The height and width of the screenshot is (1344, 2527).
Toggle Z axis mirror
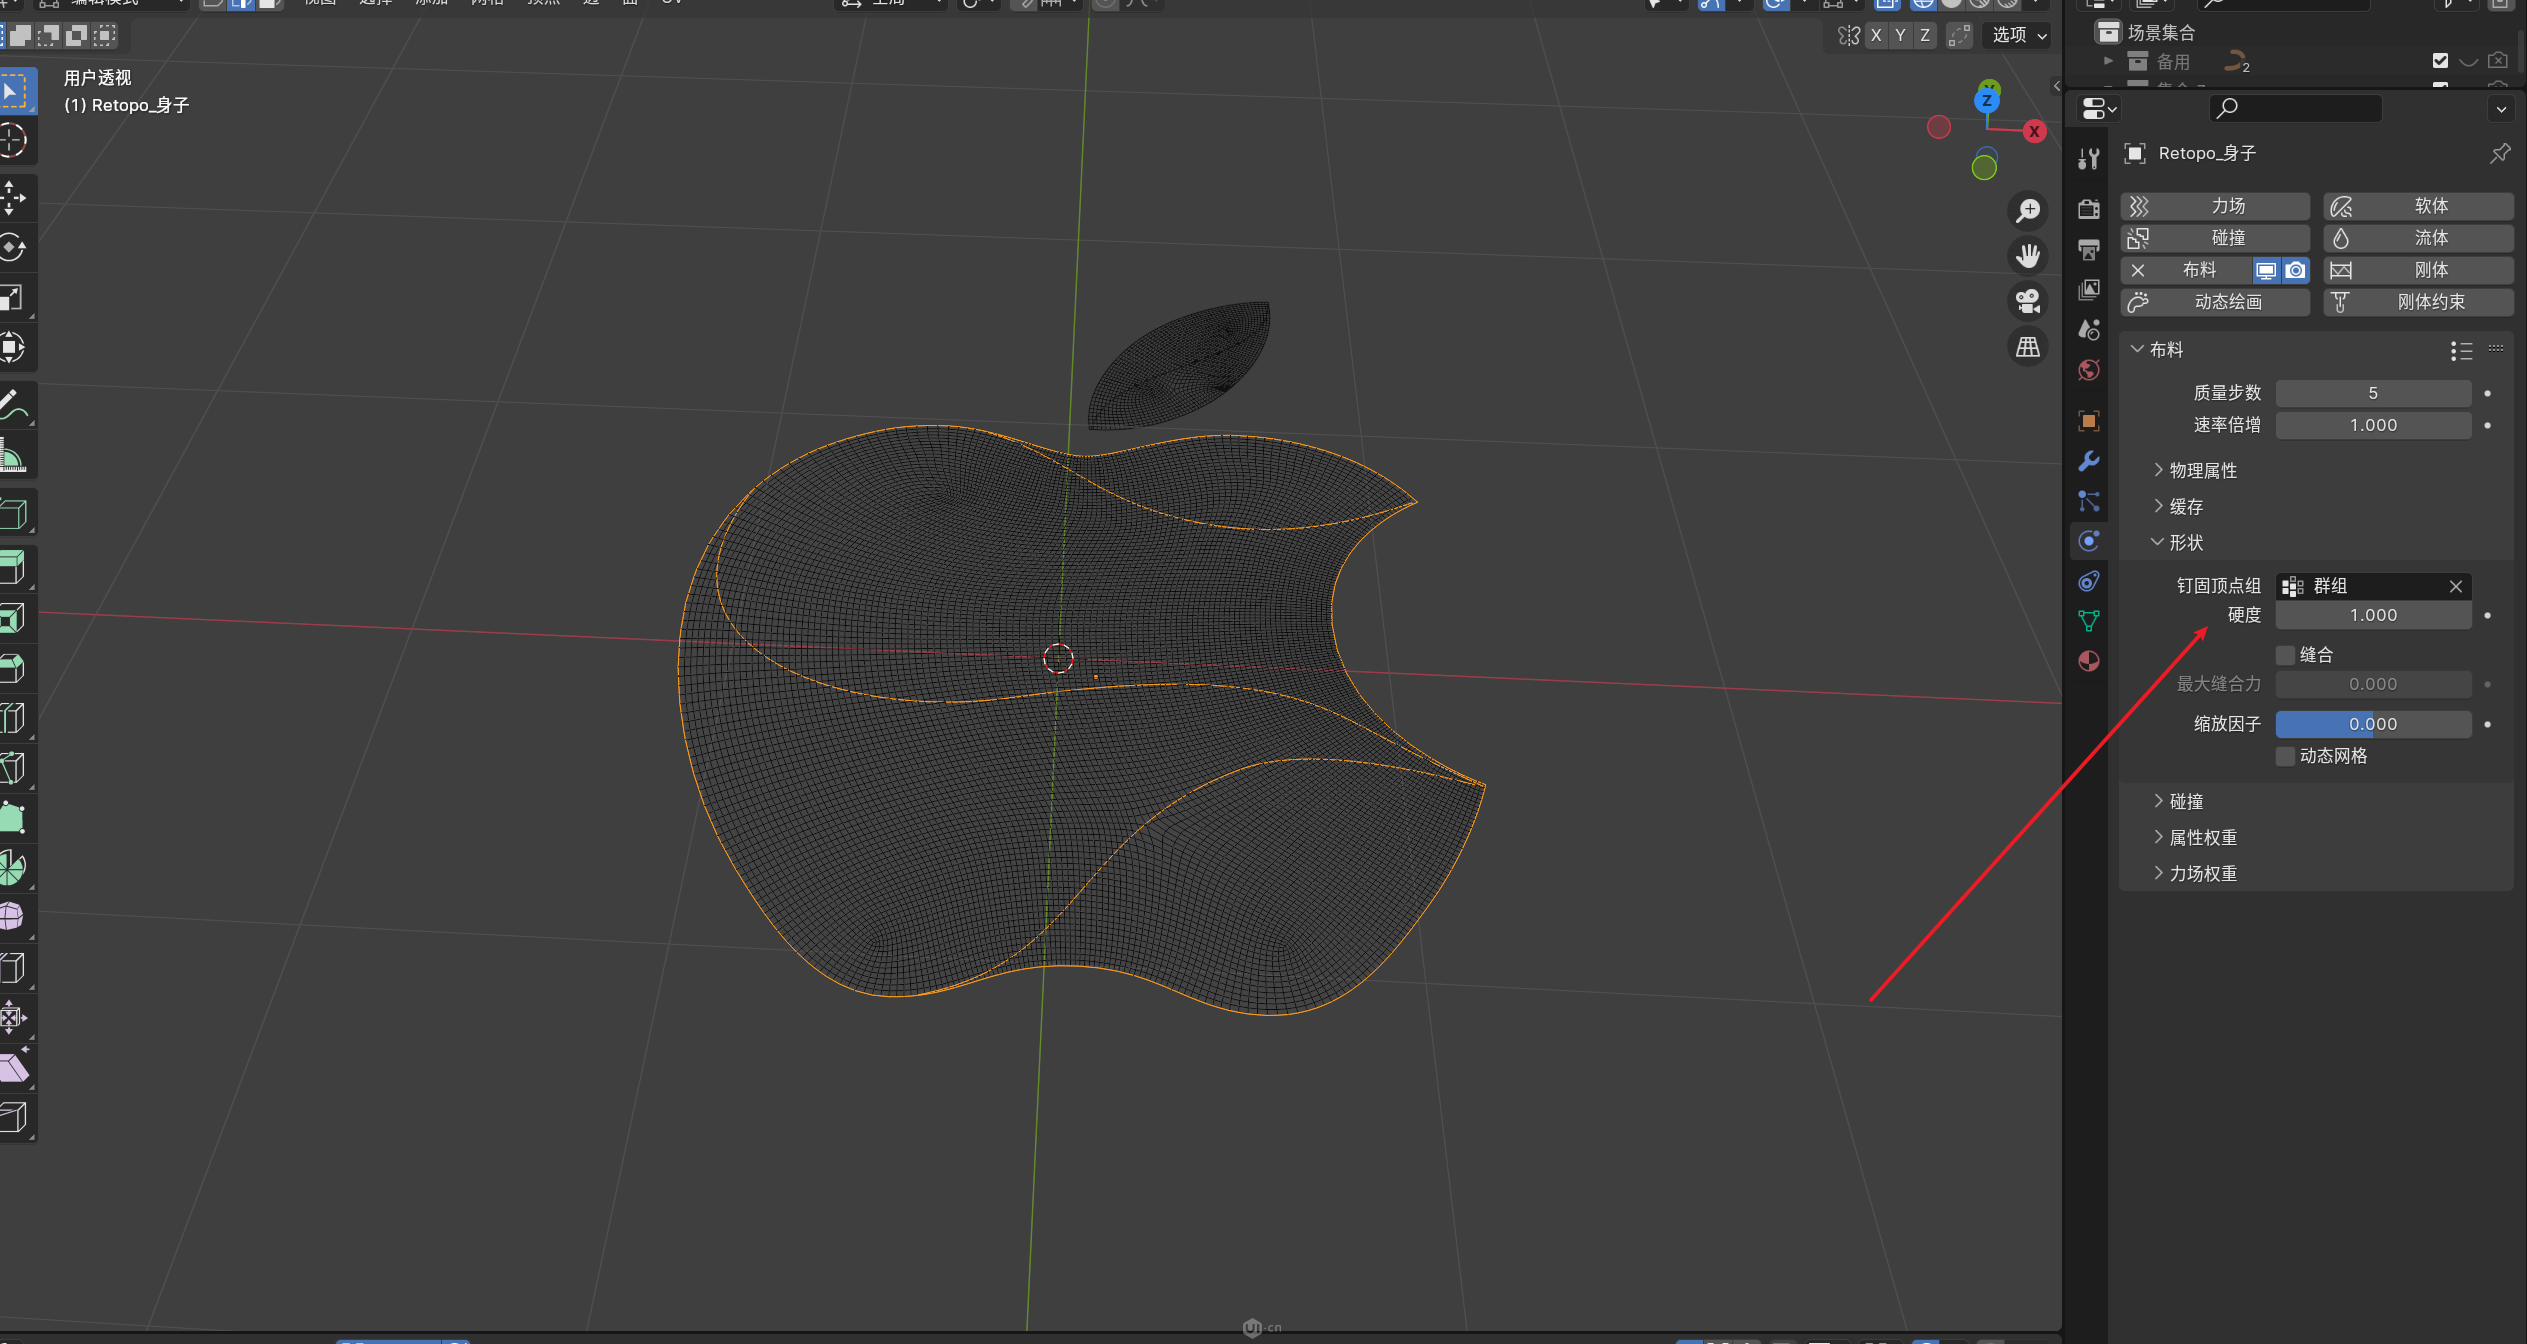pyautogui.click(x=1924, y=36)
